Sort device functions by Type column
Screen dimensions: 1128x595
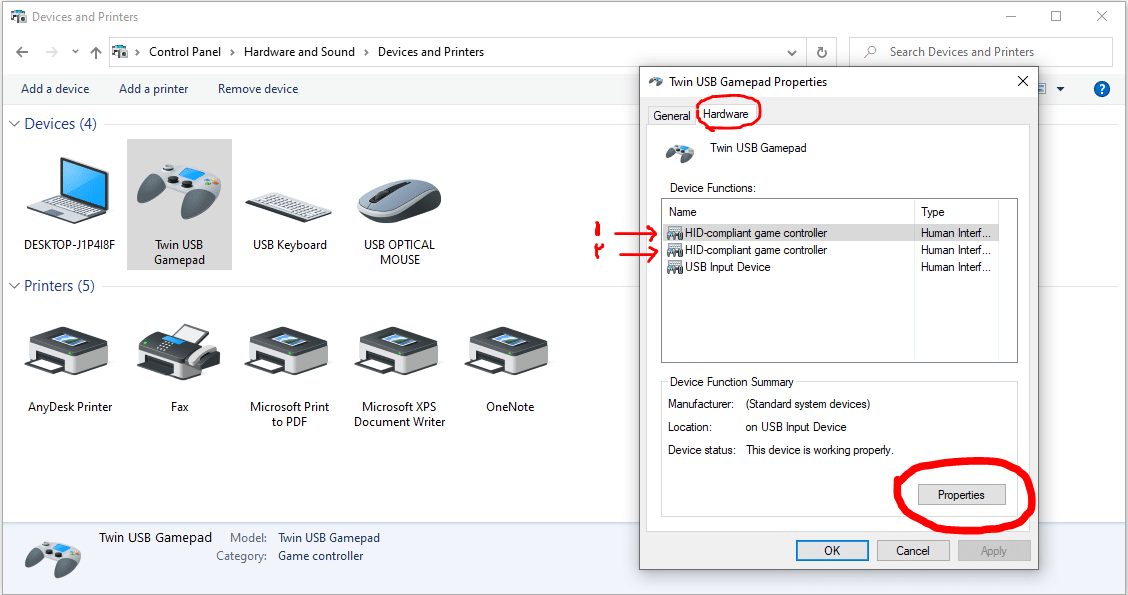pos(956,212)
